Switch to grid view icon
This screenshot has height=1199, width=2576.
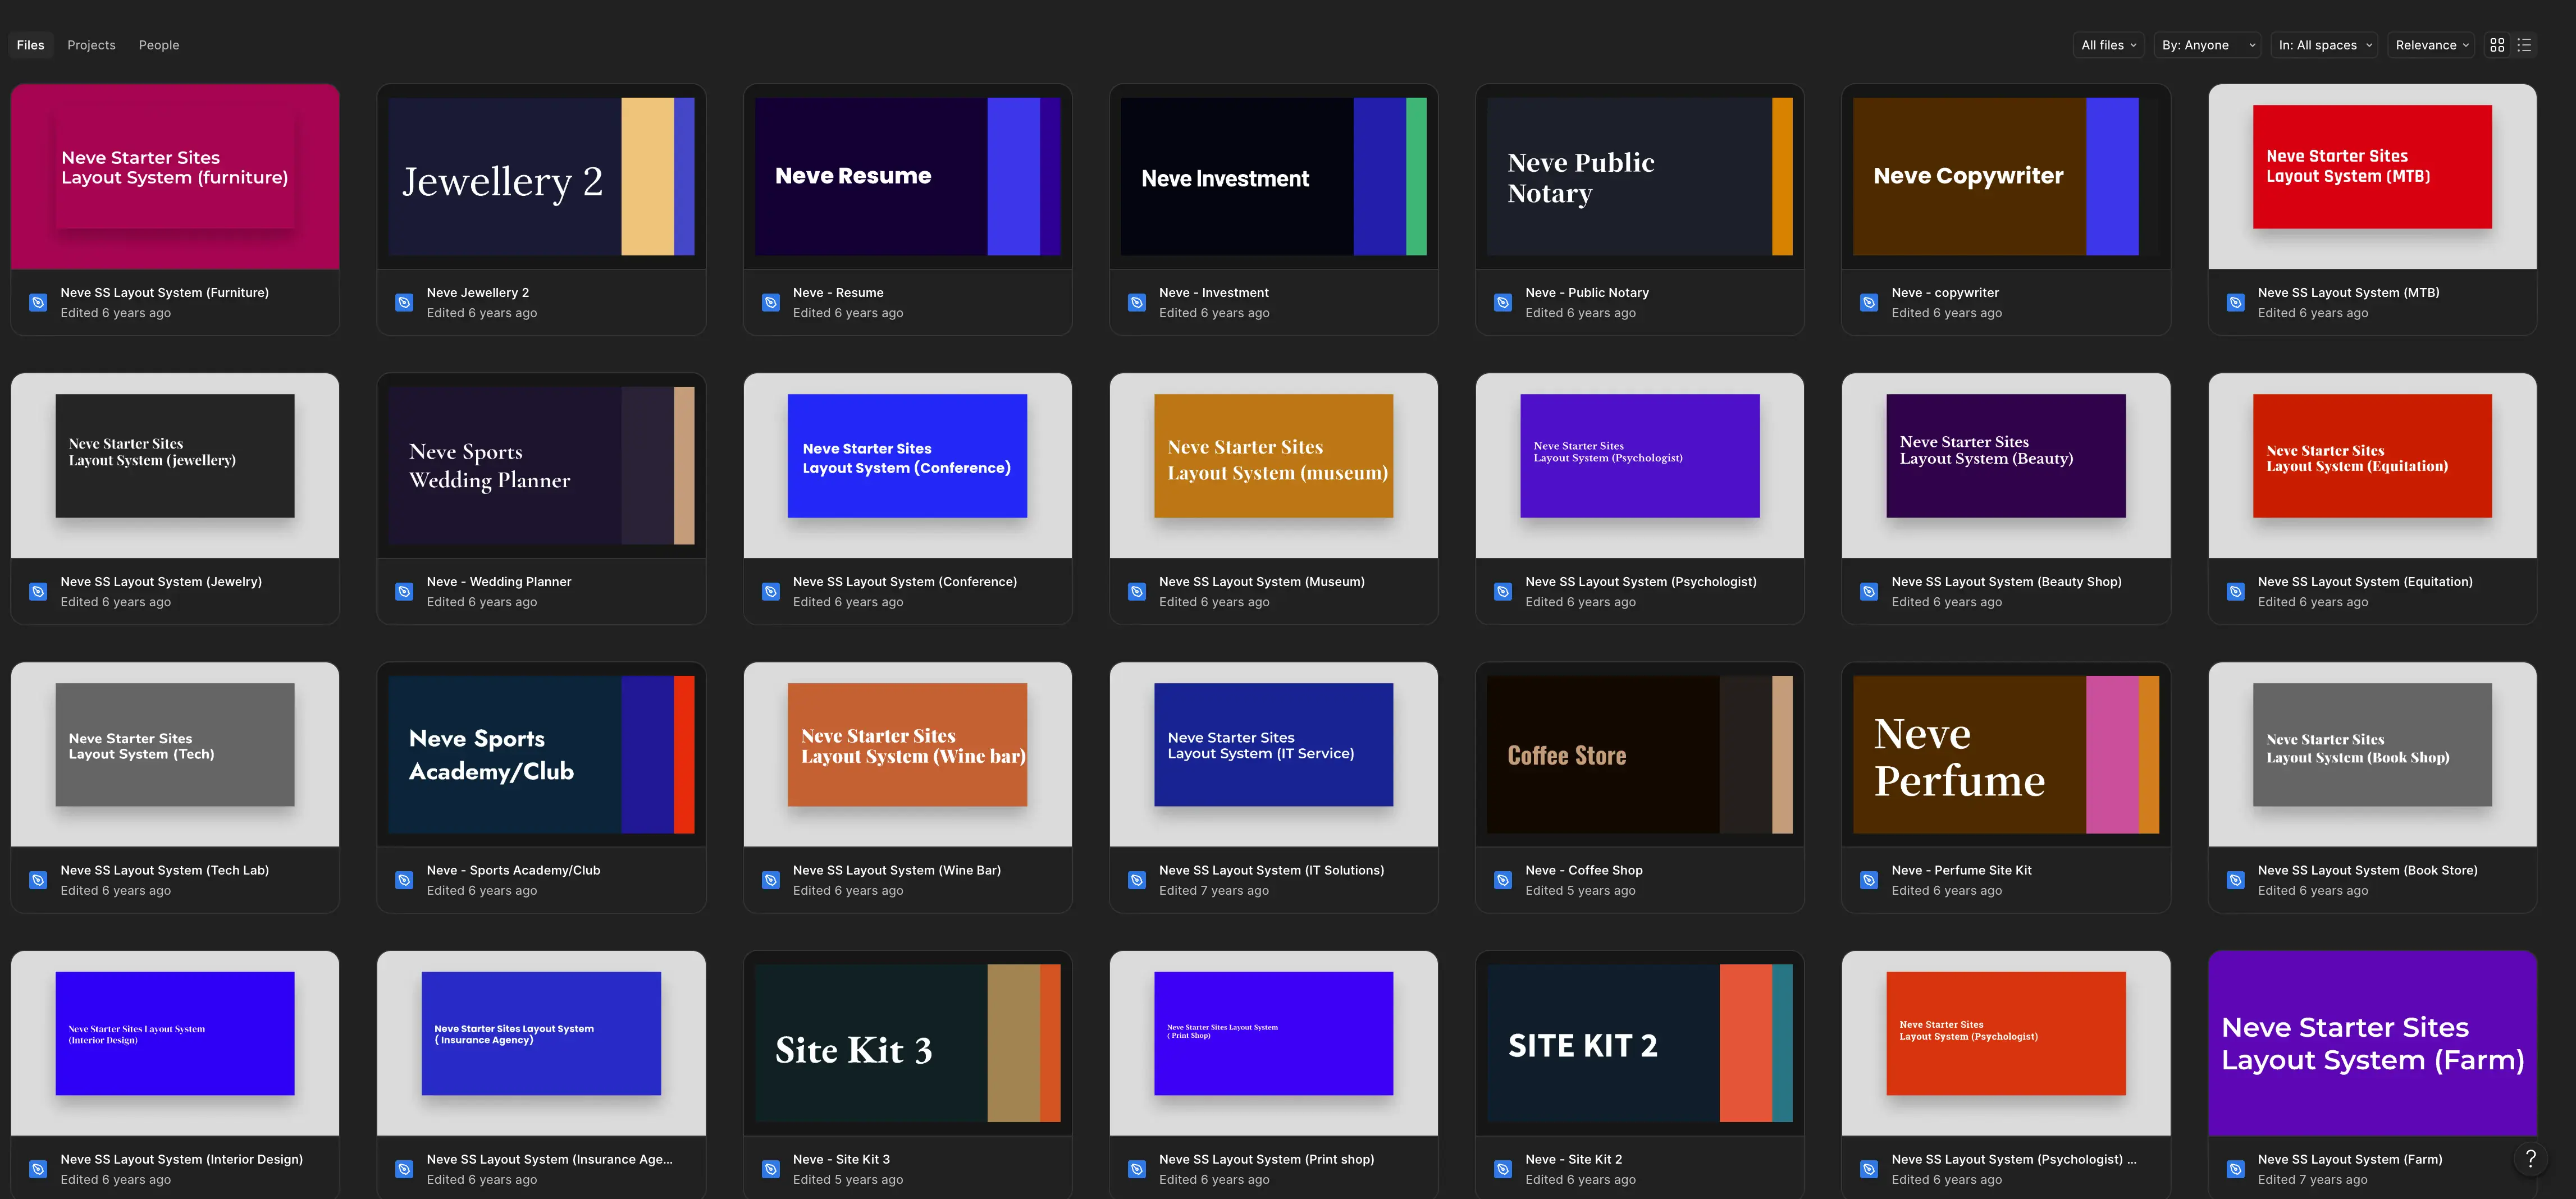pyautogui.click(x=2497, y=45)
